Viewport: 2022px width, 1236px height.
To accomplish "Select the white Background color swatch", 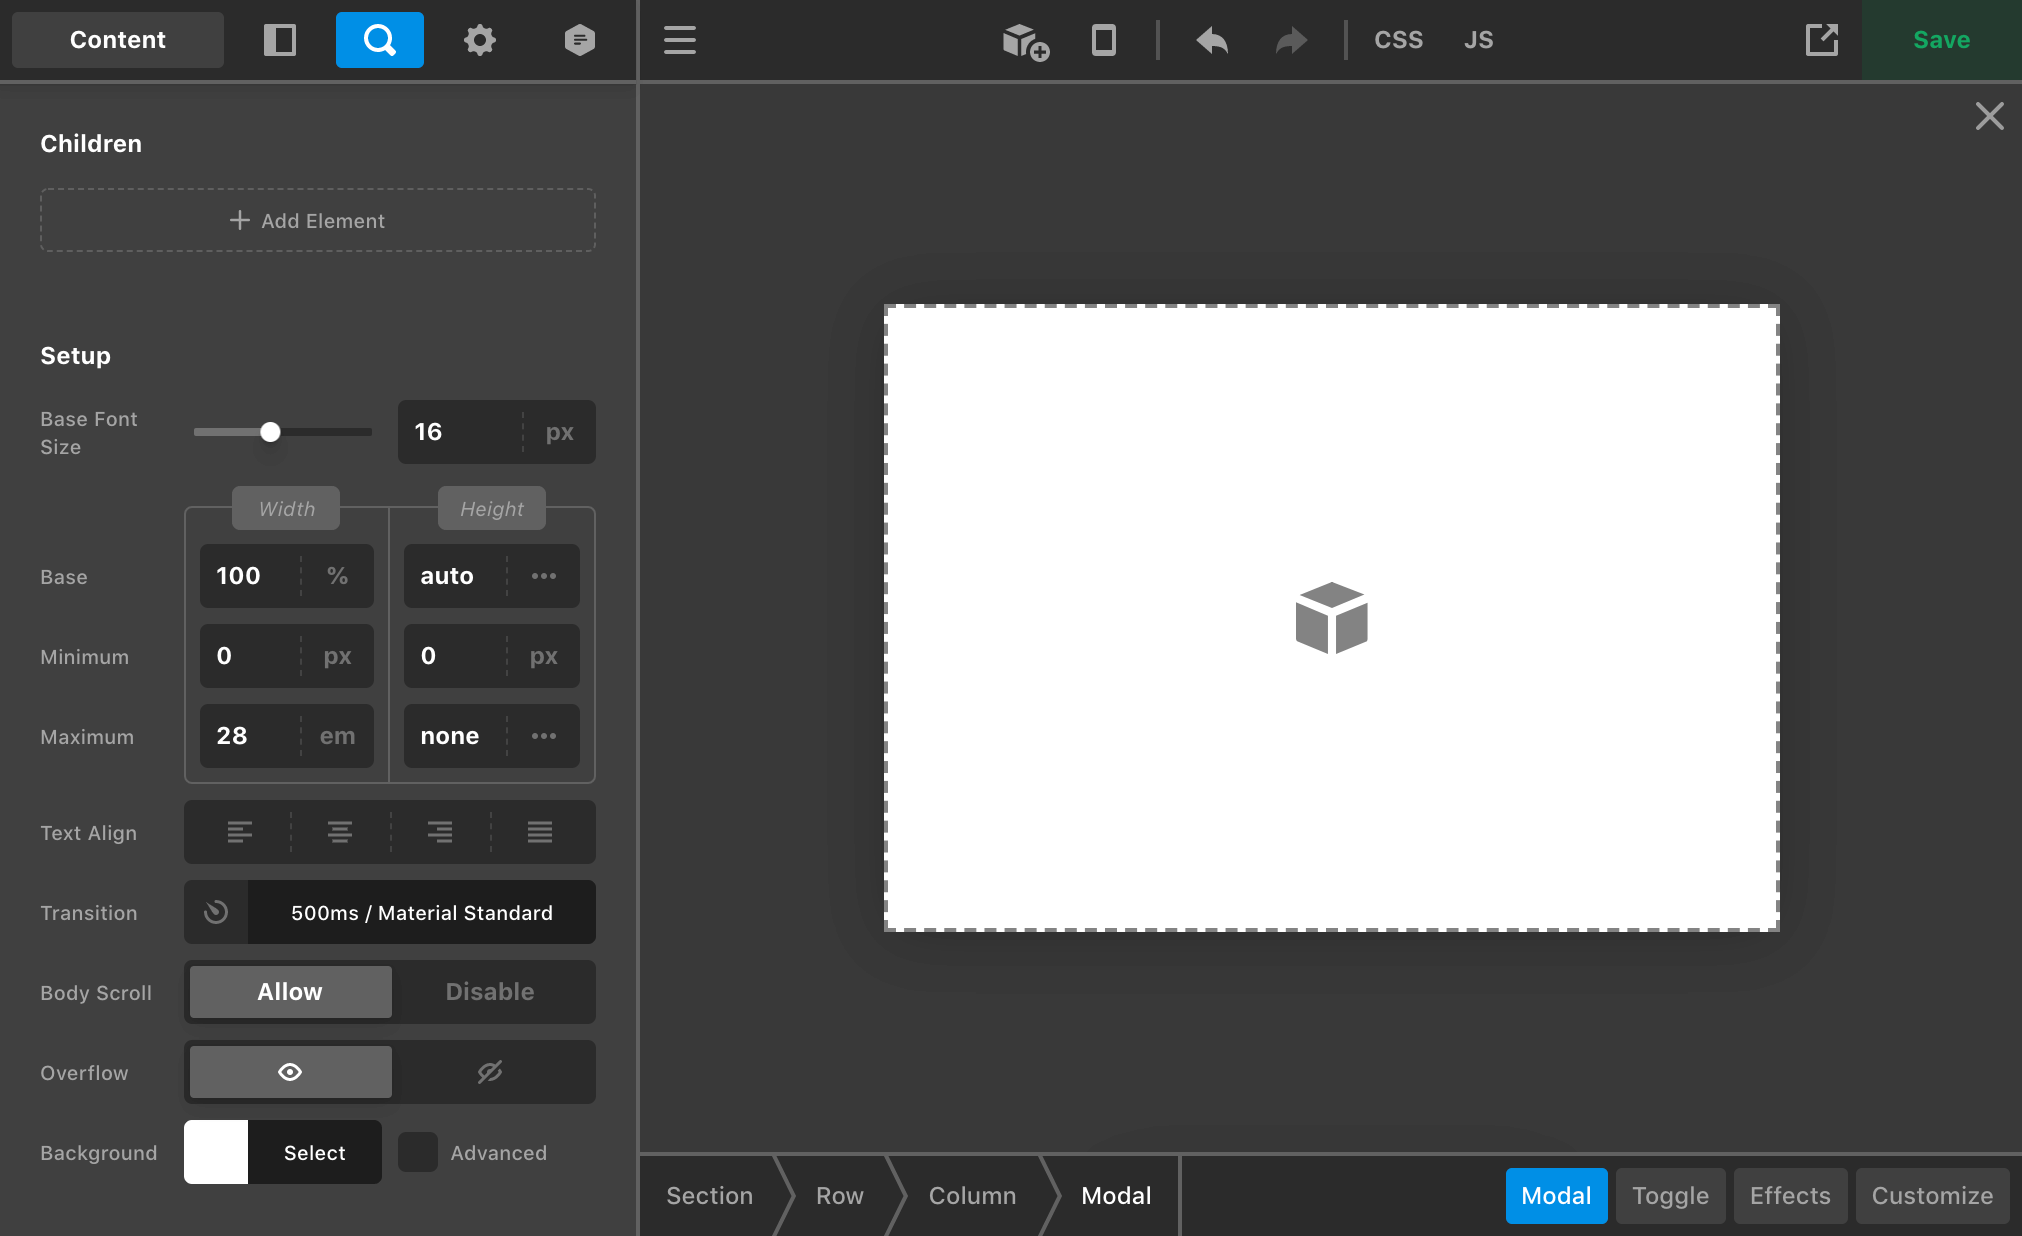I will click(215, 1152).
